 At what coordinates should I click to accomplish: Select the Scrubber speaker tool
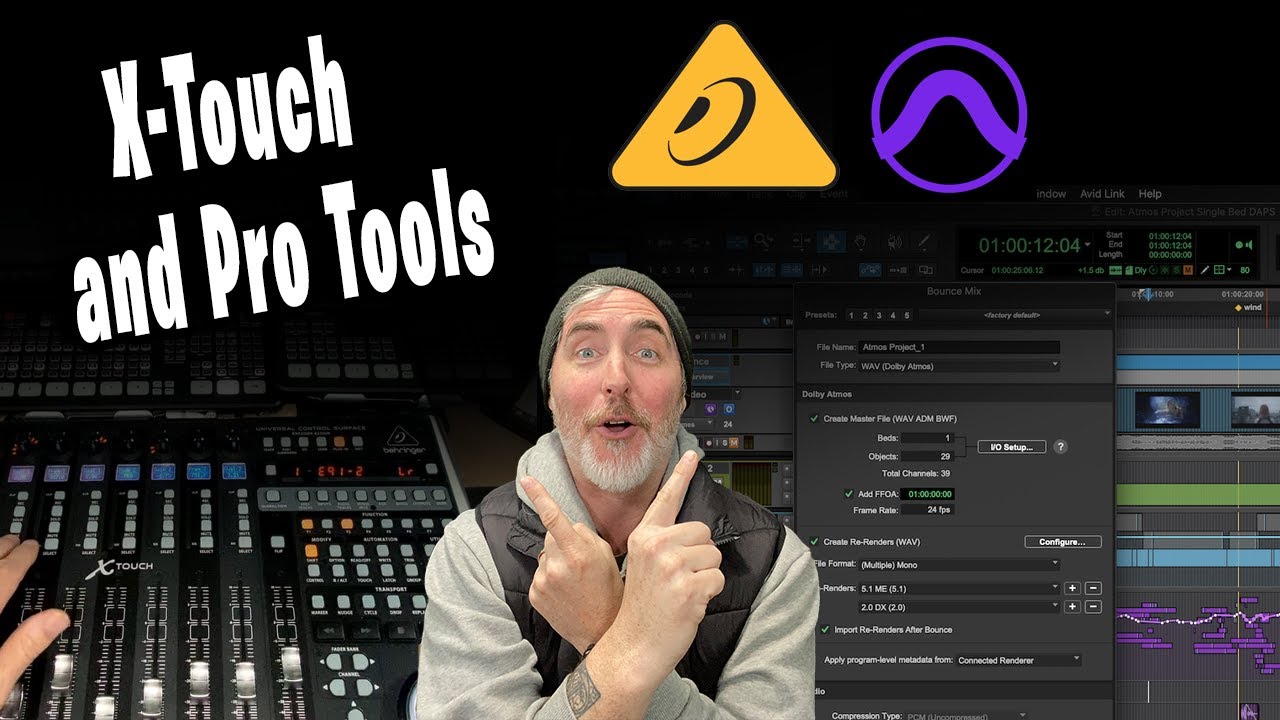(x=894, y=241)
